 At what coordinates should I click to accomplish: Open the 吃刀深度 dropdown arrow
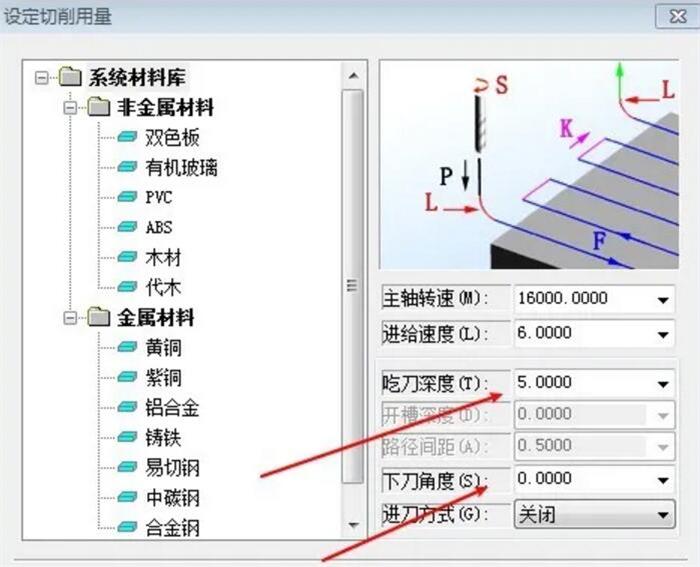pos(663,384)
